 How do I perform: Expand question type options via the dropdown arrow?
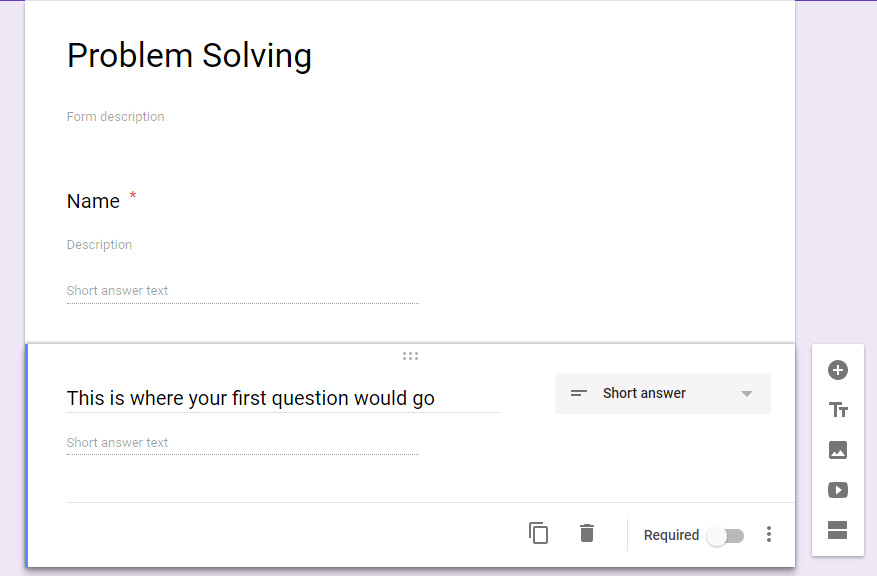tap(748, 393)
